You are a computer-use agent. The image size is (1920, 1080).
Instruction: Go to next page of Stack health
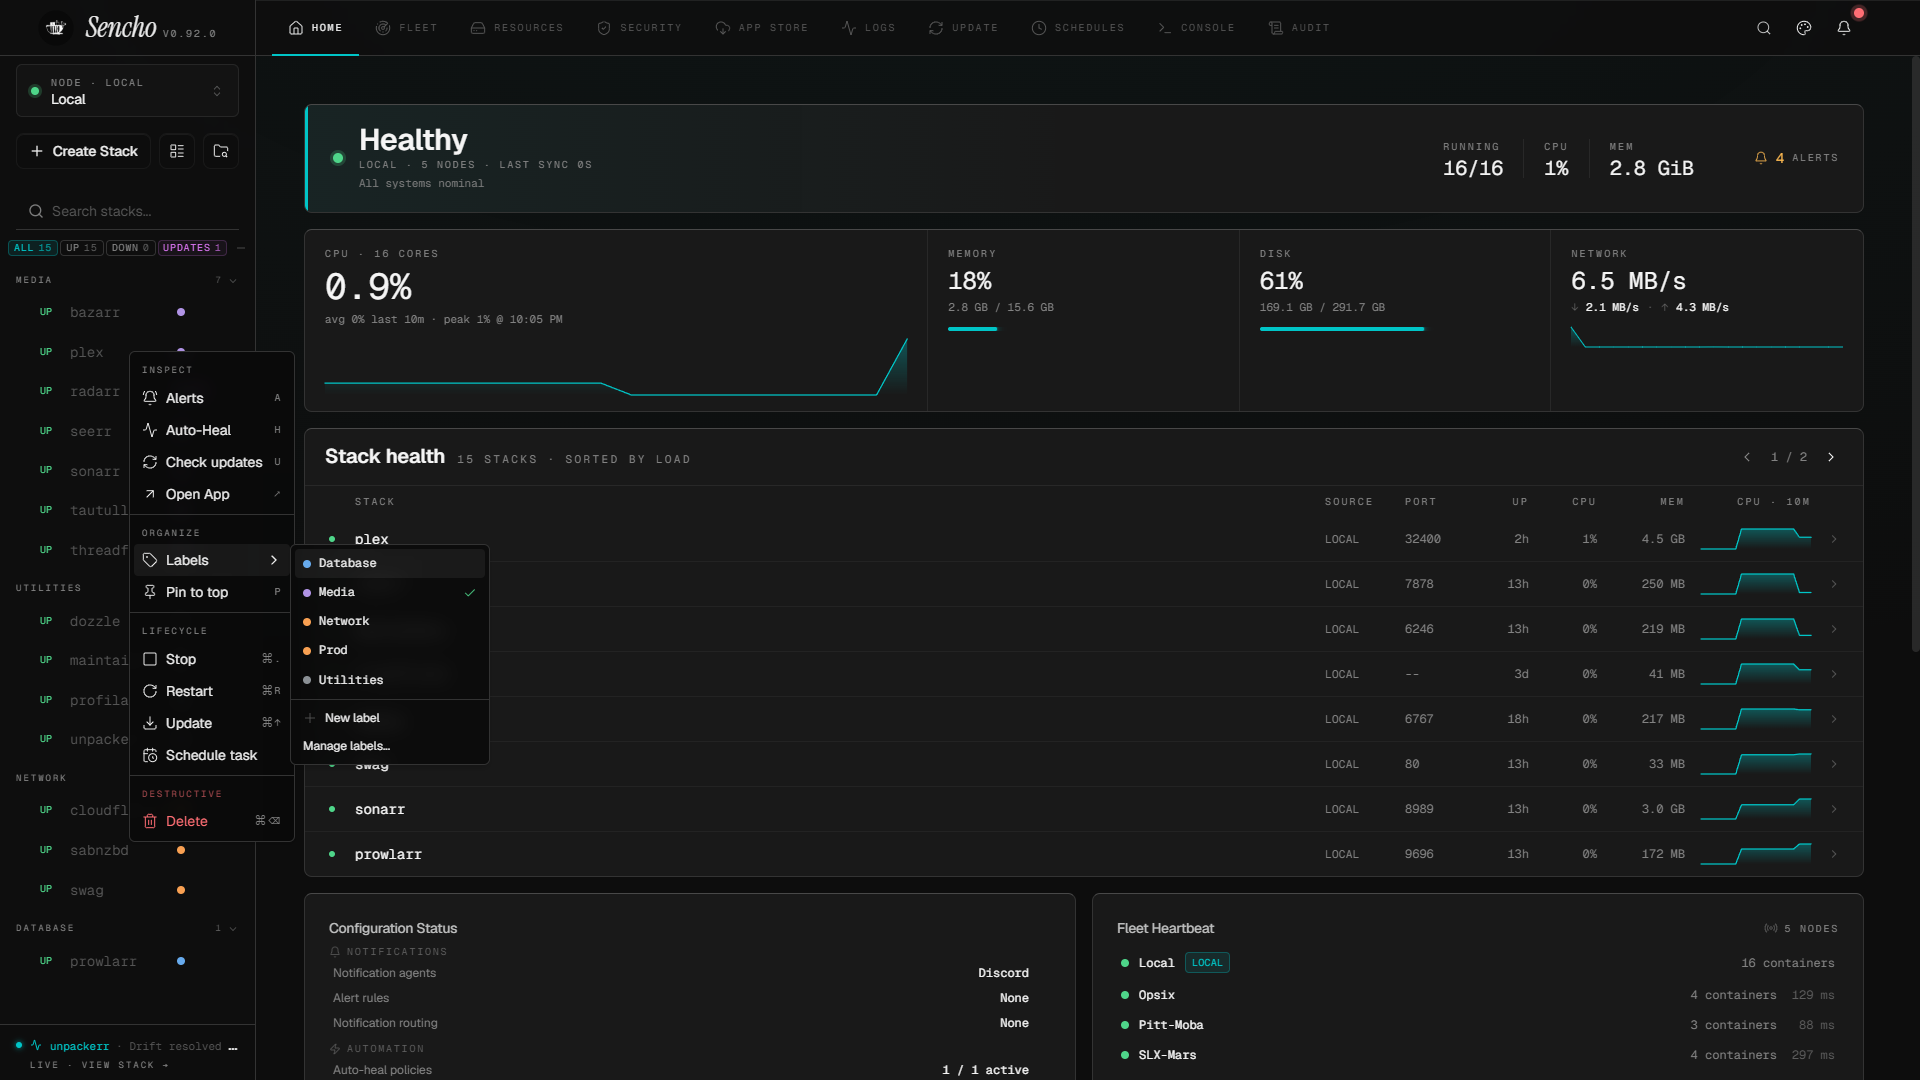click(x=1831, y=457)
